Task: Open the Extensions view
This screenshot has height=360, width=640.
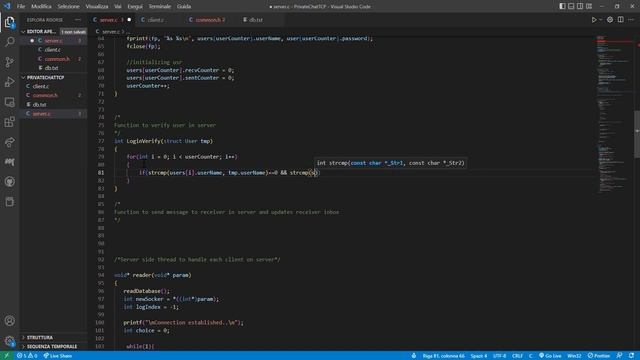Action: click(x=9, y=122)
